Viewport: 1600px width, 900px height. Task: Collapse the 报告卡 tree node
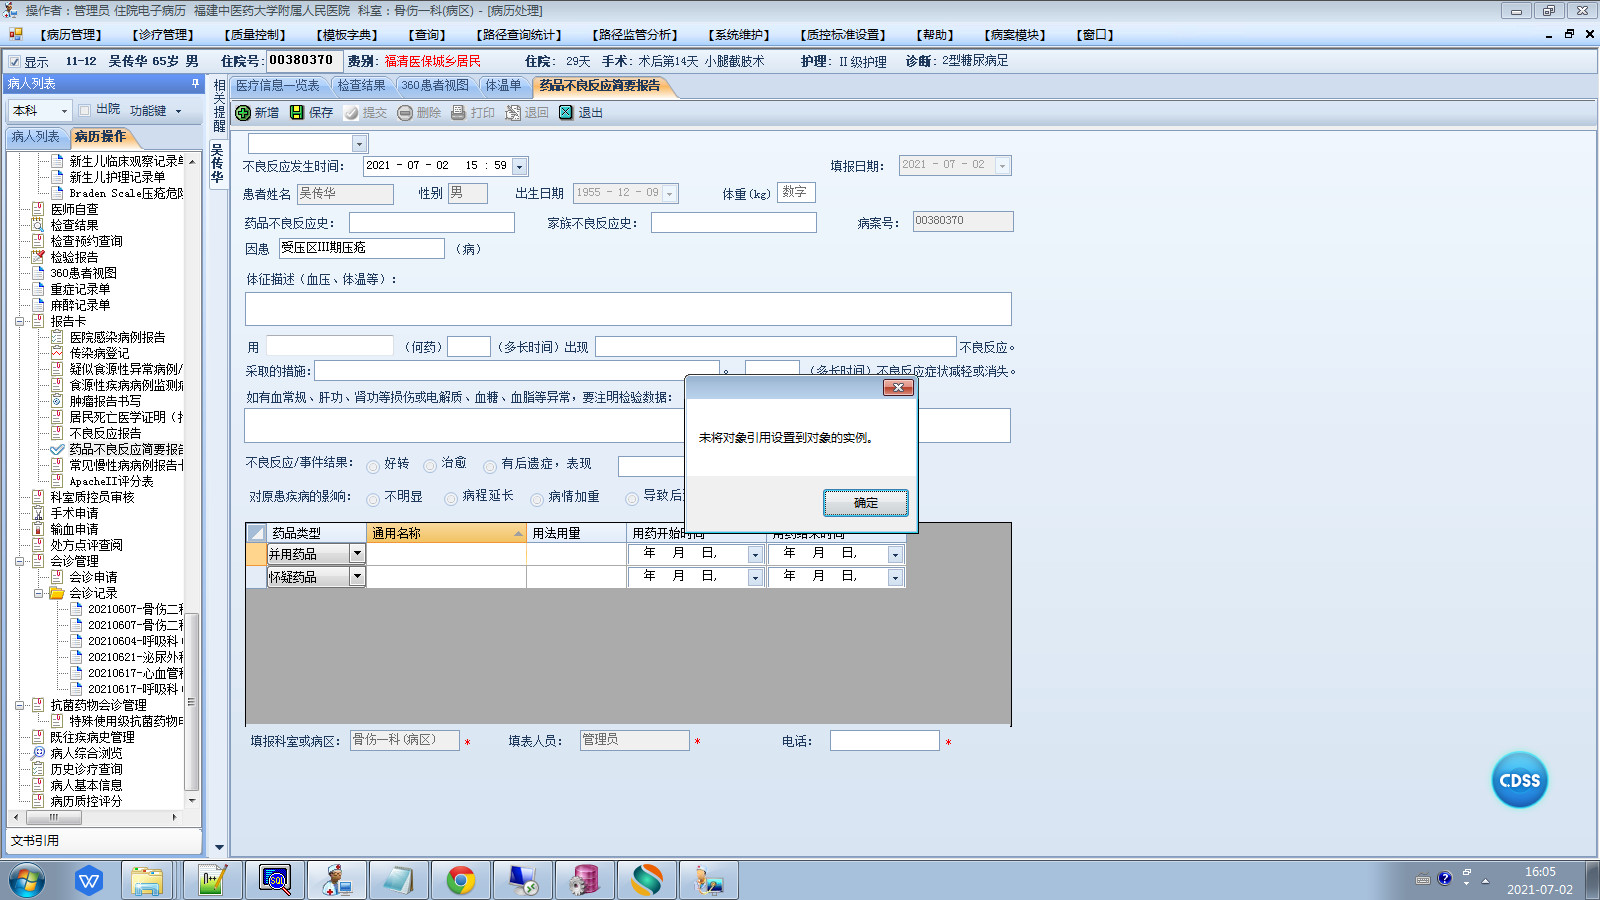pyautogui.click(x=19, y=321)
